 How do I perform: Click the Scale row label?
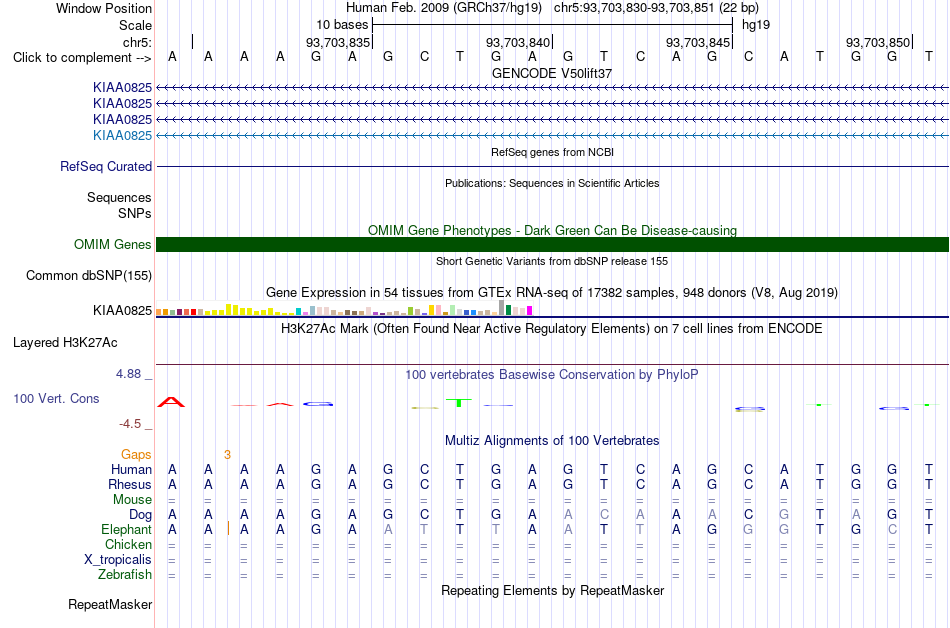tap(135, 25)
